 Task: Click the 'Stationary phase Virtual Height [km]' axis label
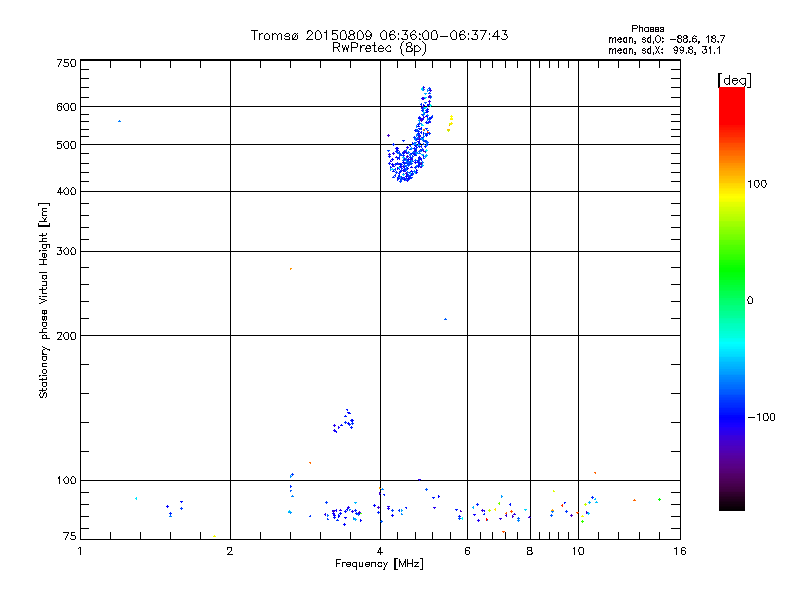pyautogui.click(x=44, y=300)
